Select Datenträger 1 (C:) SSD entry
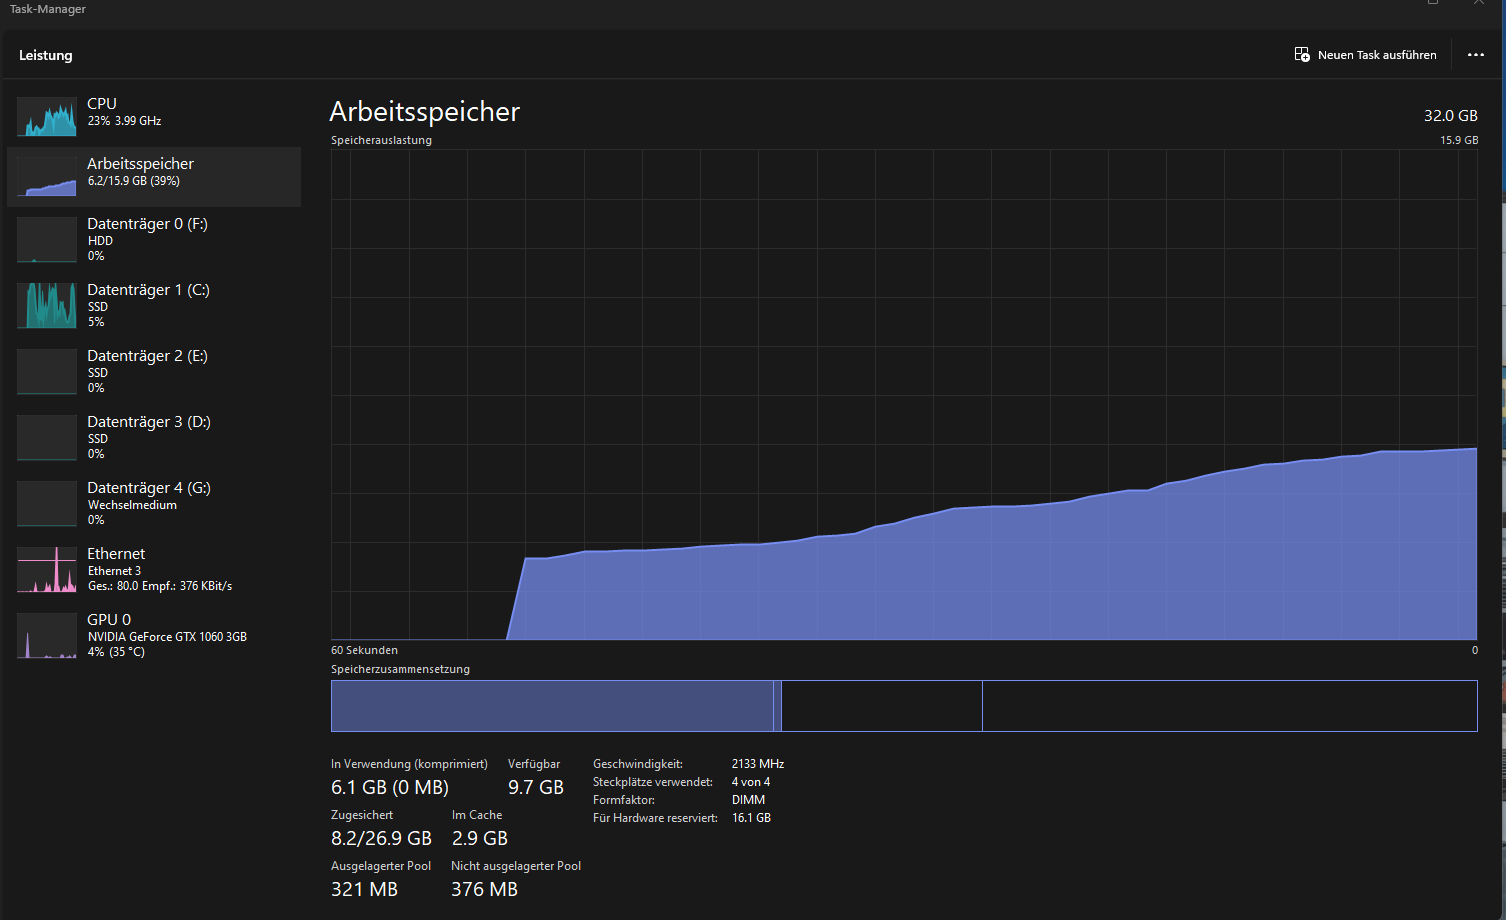 (x=154, y=305)
